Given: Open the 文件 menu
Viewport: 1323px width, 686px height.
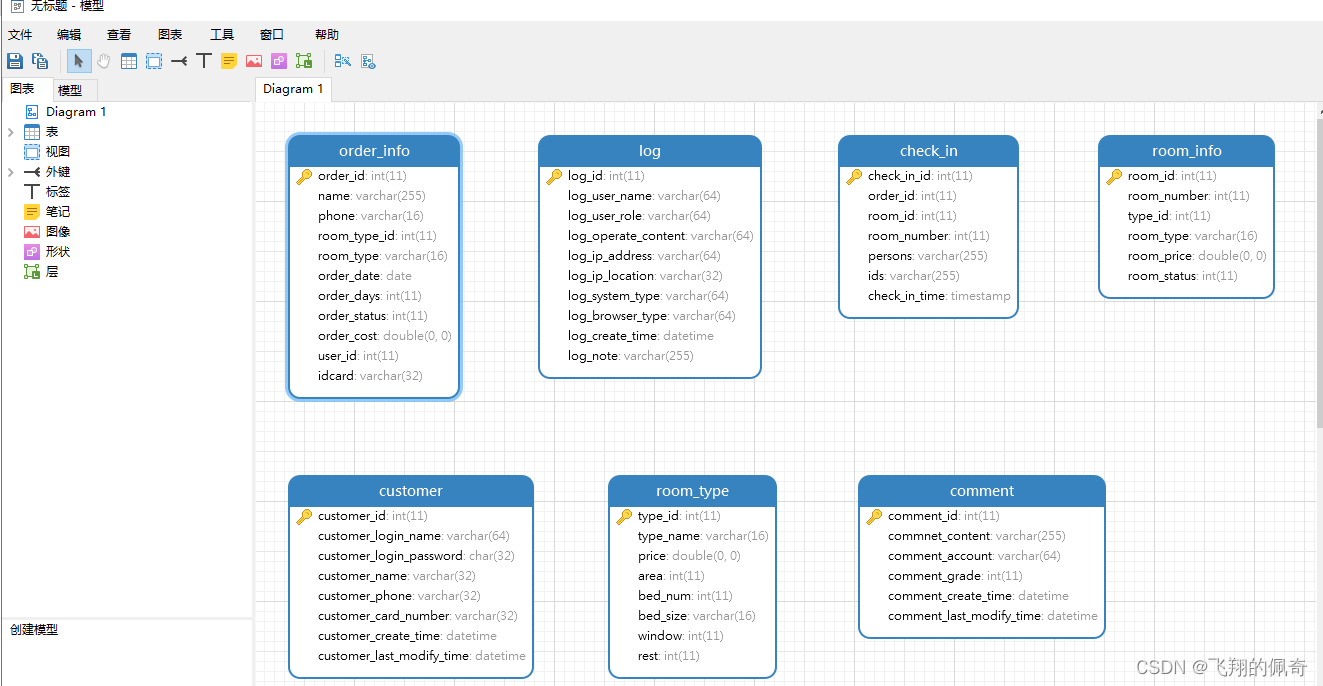Looking at the screenshot, I should (20, 35).
